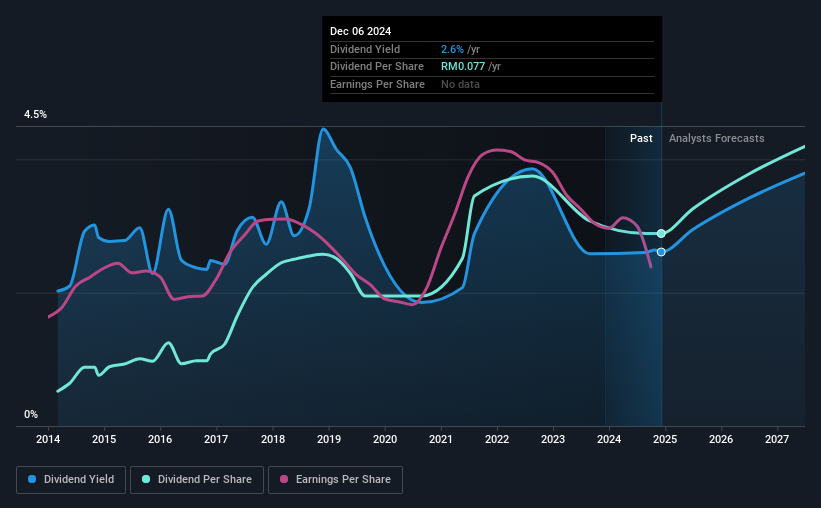Click the 2016 x-axis label
Image resolution: width=821 pixels, height=508 pixels.
click(x=160, y=439)
